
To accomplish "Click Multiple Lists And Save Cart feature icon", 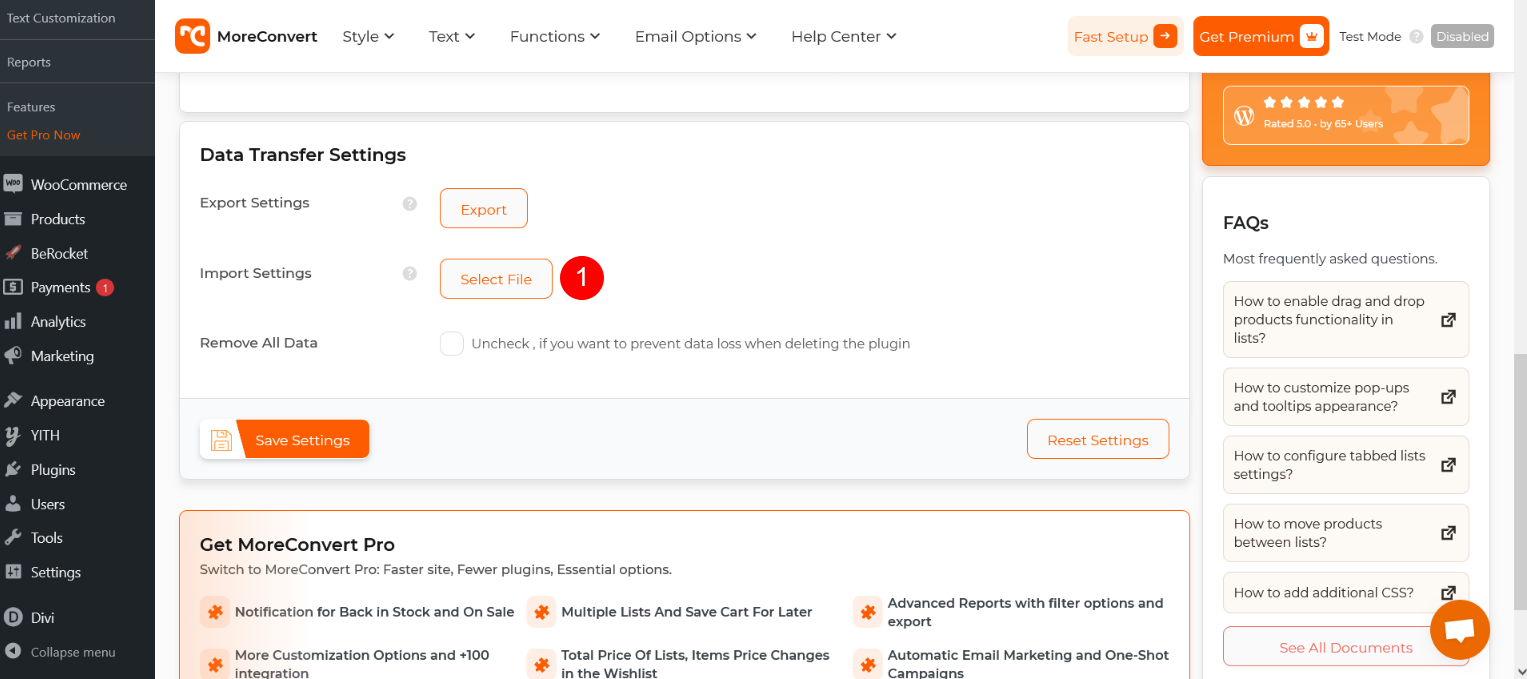I will pos(541,612).
